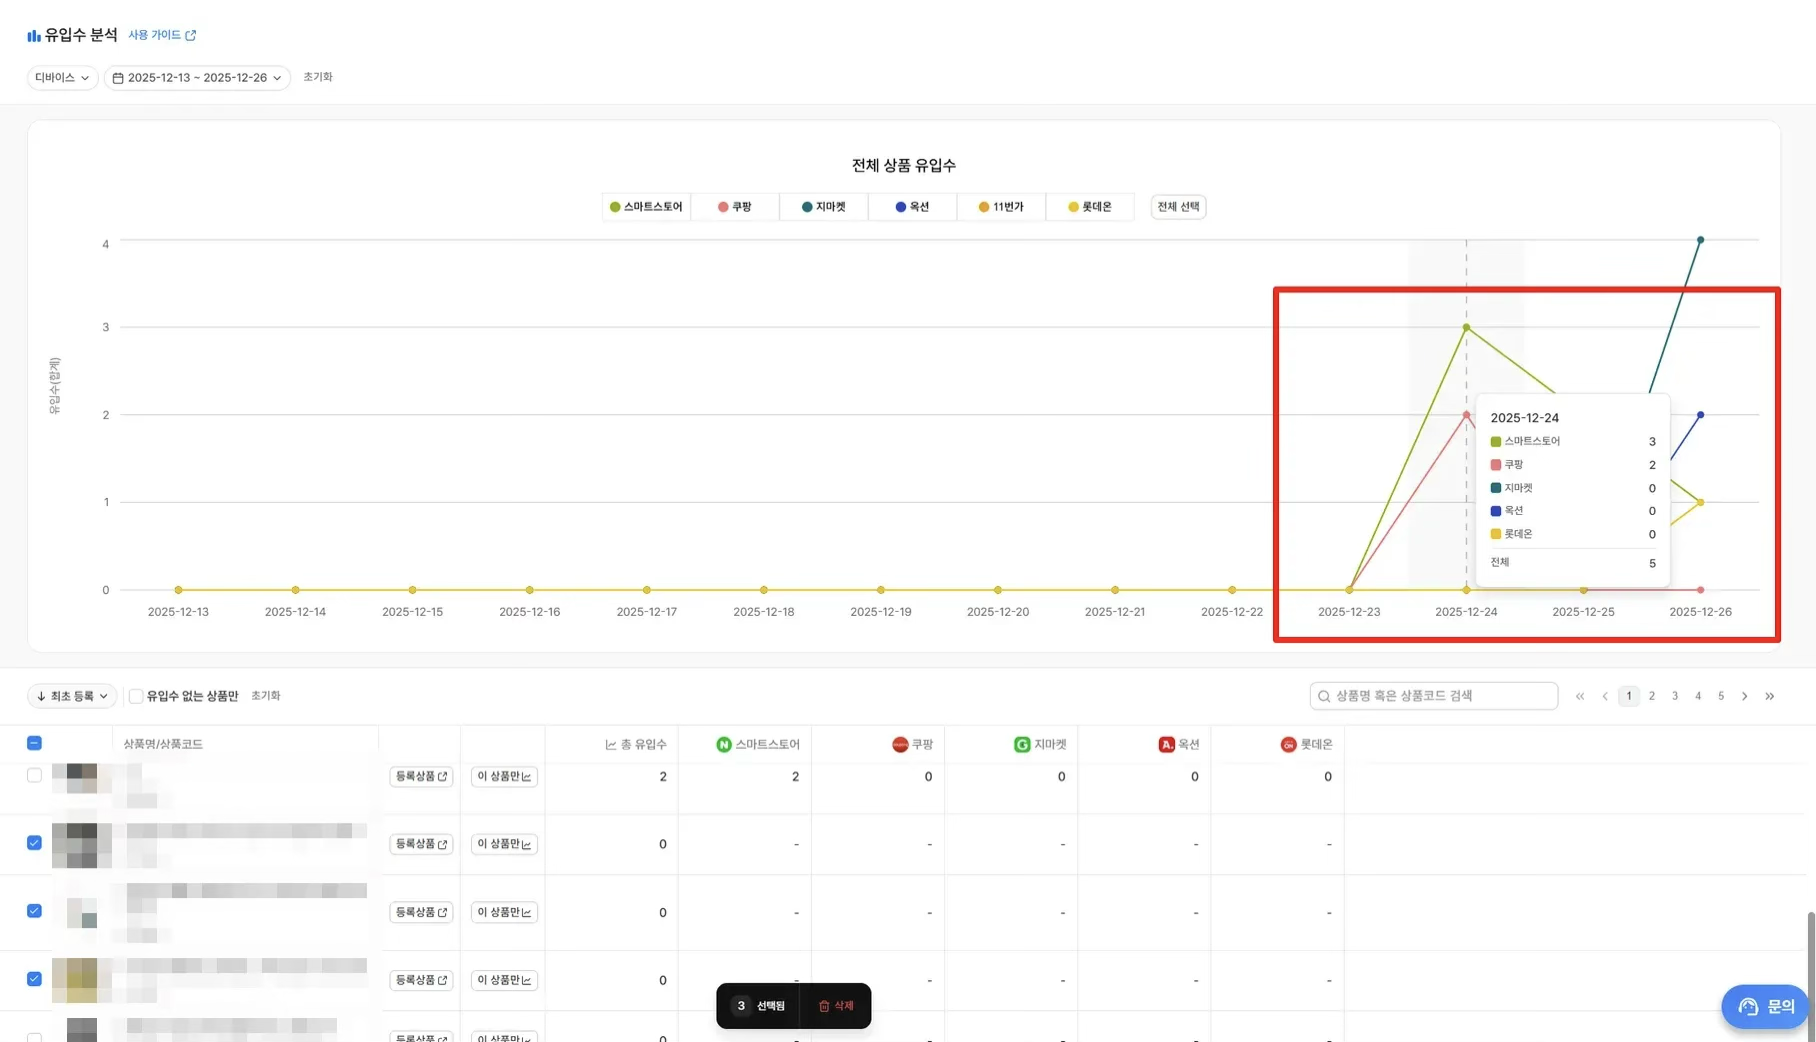Enable 유입수 없는 상품만 checkbox

coord(136,696)
